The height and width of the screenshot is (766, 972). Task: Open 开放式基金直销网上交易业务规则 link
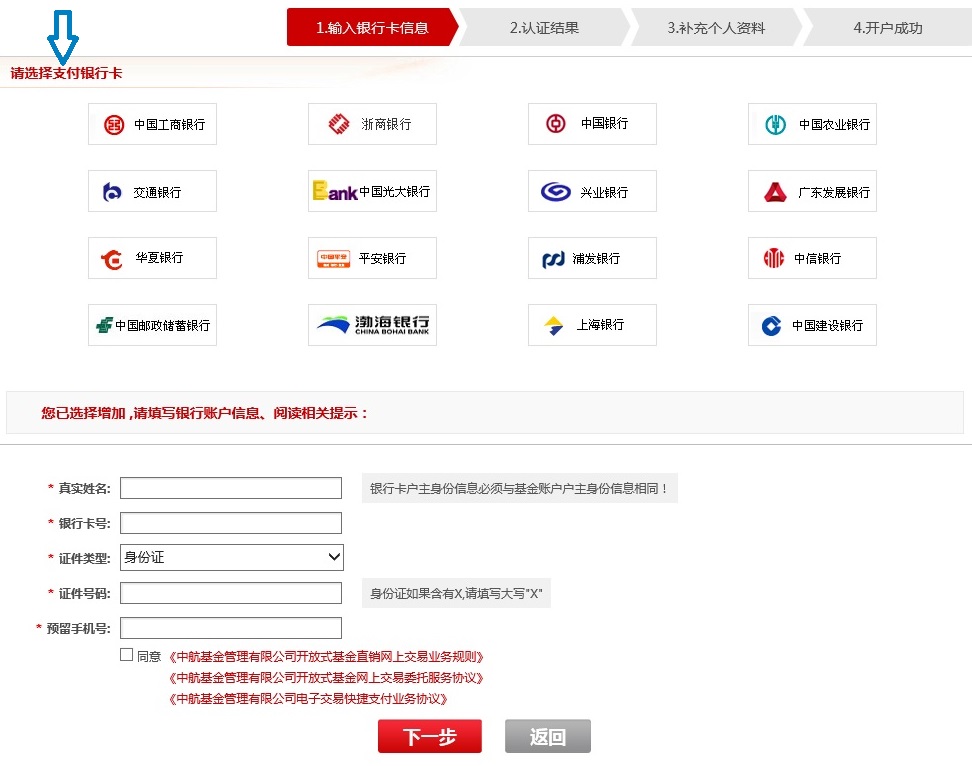[326, 656]
